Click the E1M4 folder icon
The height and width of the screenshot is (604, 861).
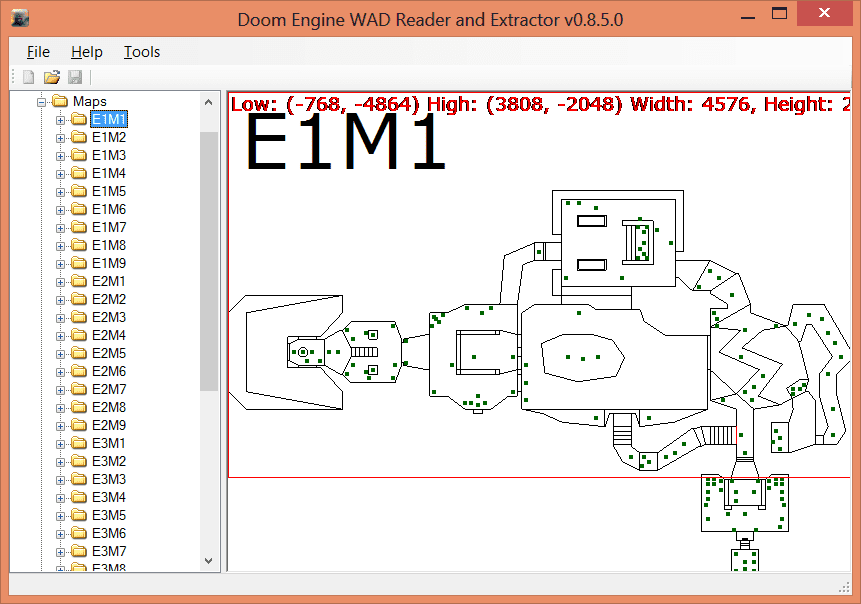tap(79, 174)
